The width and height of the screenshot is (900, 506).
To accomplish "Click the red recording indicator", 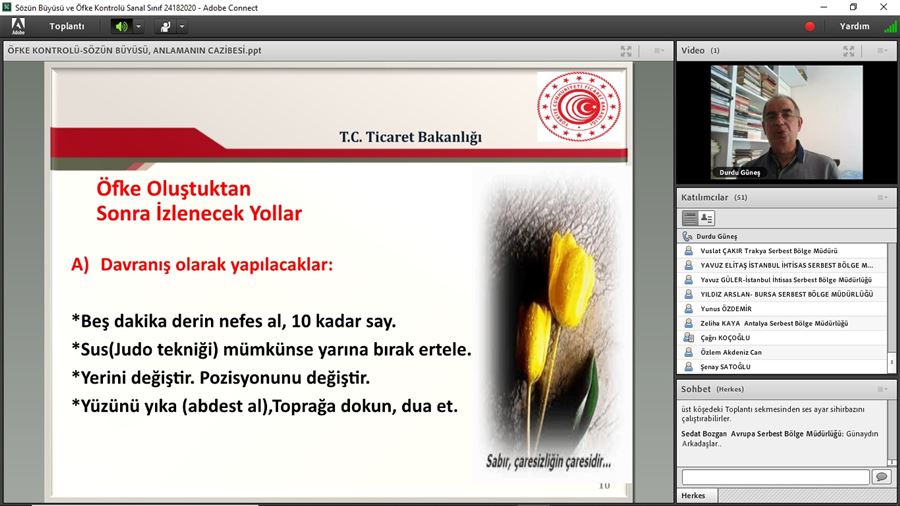I will pyautogui.click(x=810, y=27).
